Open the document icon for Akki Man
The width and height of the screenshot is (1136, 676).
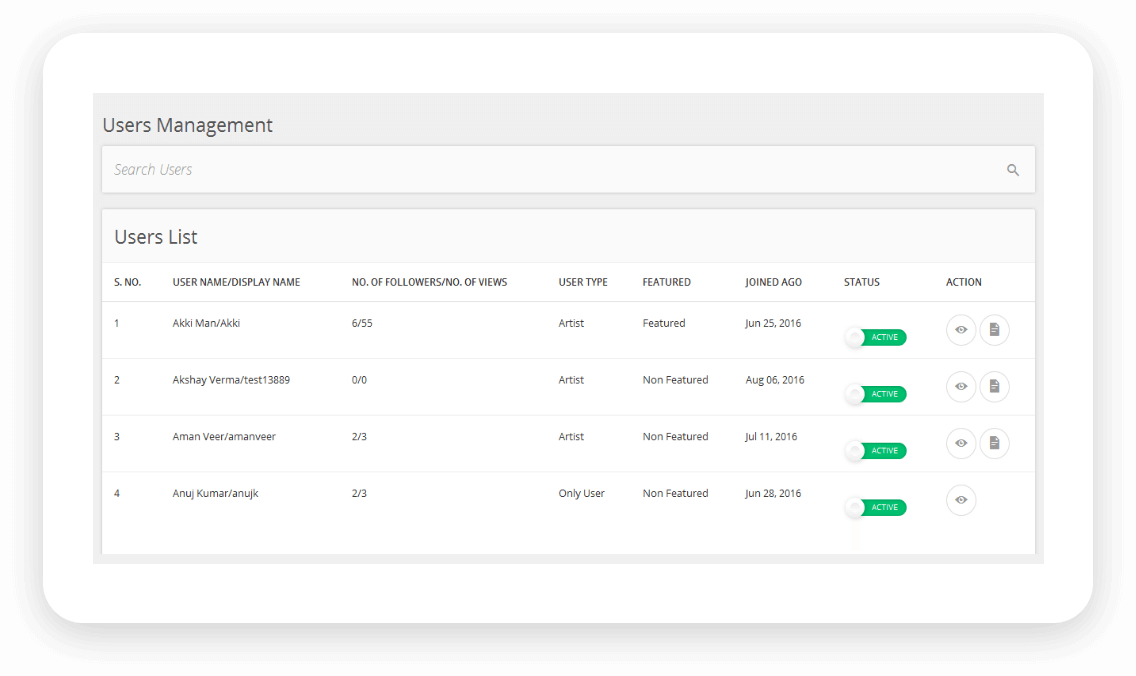click(x=995, y=330)
